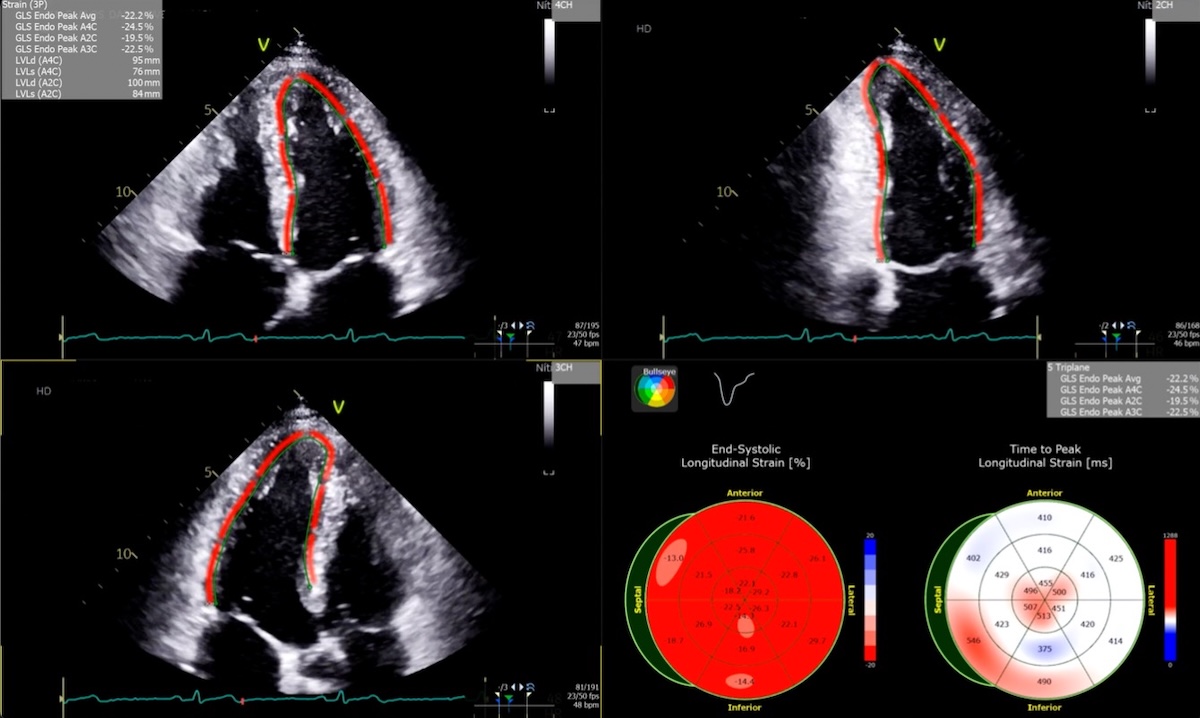Click the -14.4 inferior strain segment

point(746,681)
